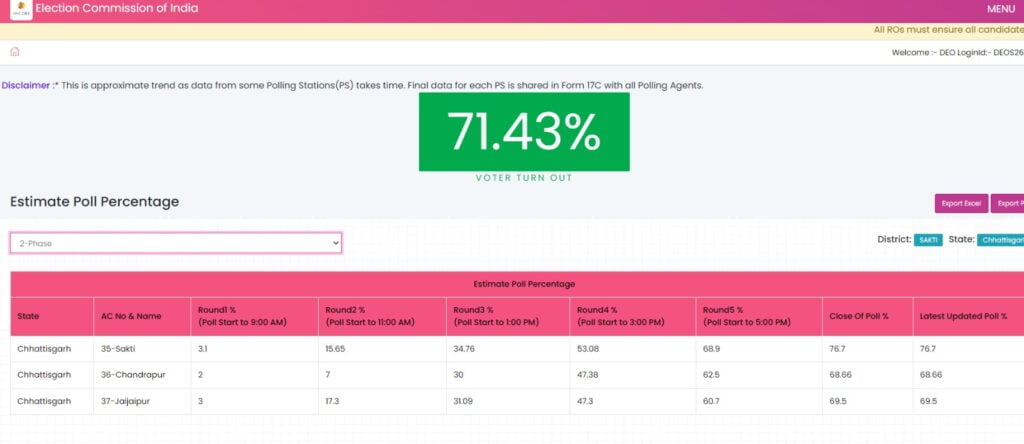The height and width of the screenshot is (444, 1024).
Task: Click the Export Excel button
Action: pyautogui.click(x=961, y=203)
